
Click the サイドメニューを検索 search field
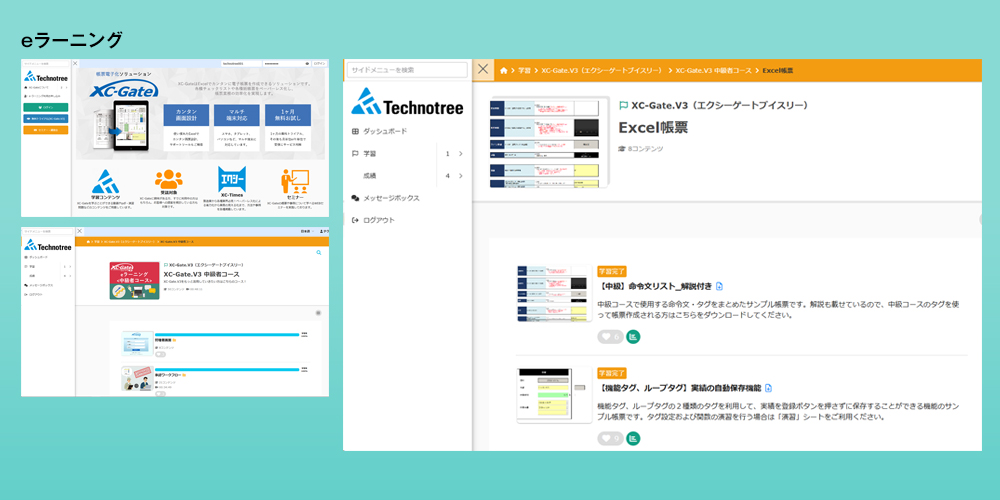click(x=408, y=70)
